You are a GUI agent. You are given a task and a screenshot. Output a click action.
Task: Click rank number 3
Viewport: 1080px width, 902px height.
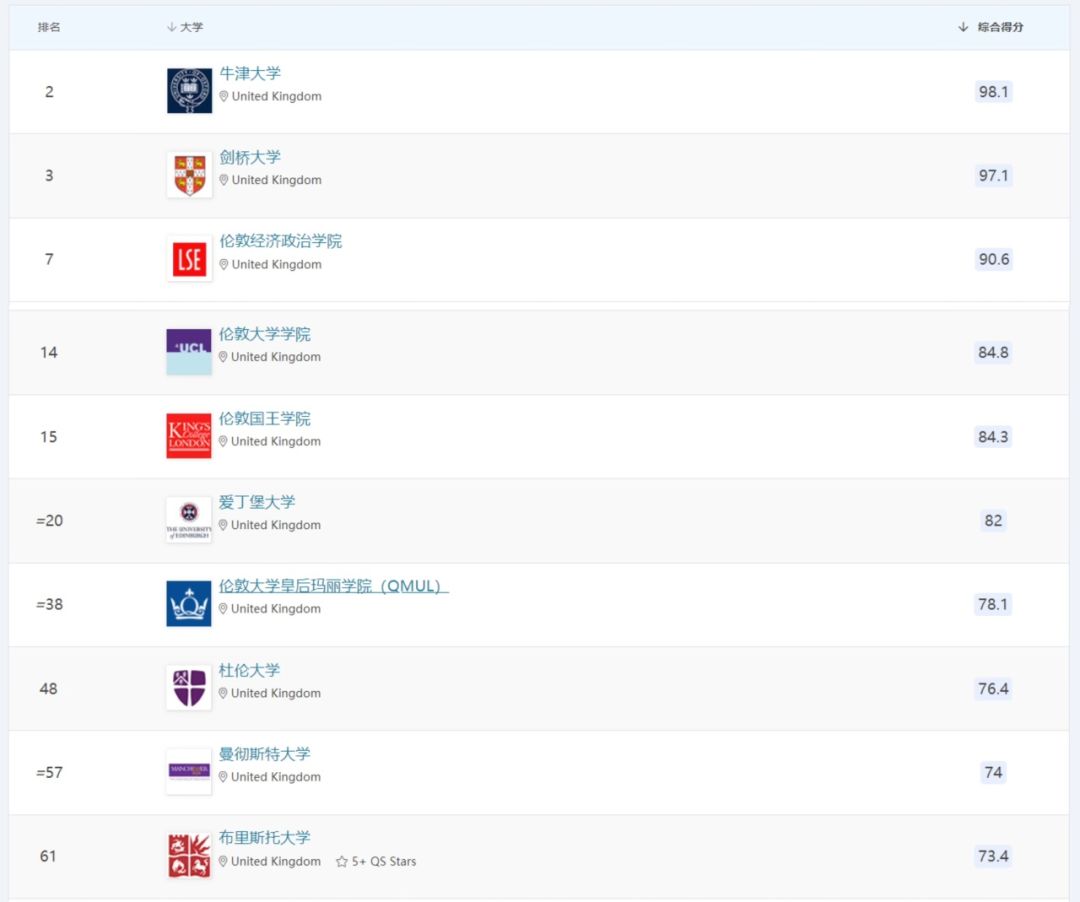pyautogui.click(x=49, y=176)
